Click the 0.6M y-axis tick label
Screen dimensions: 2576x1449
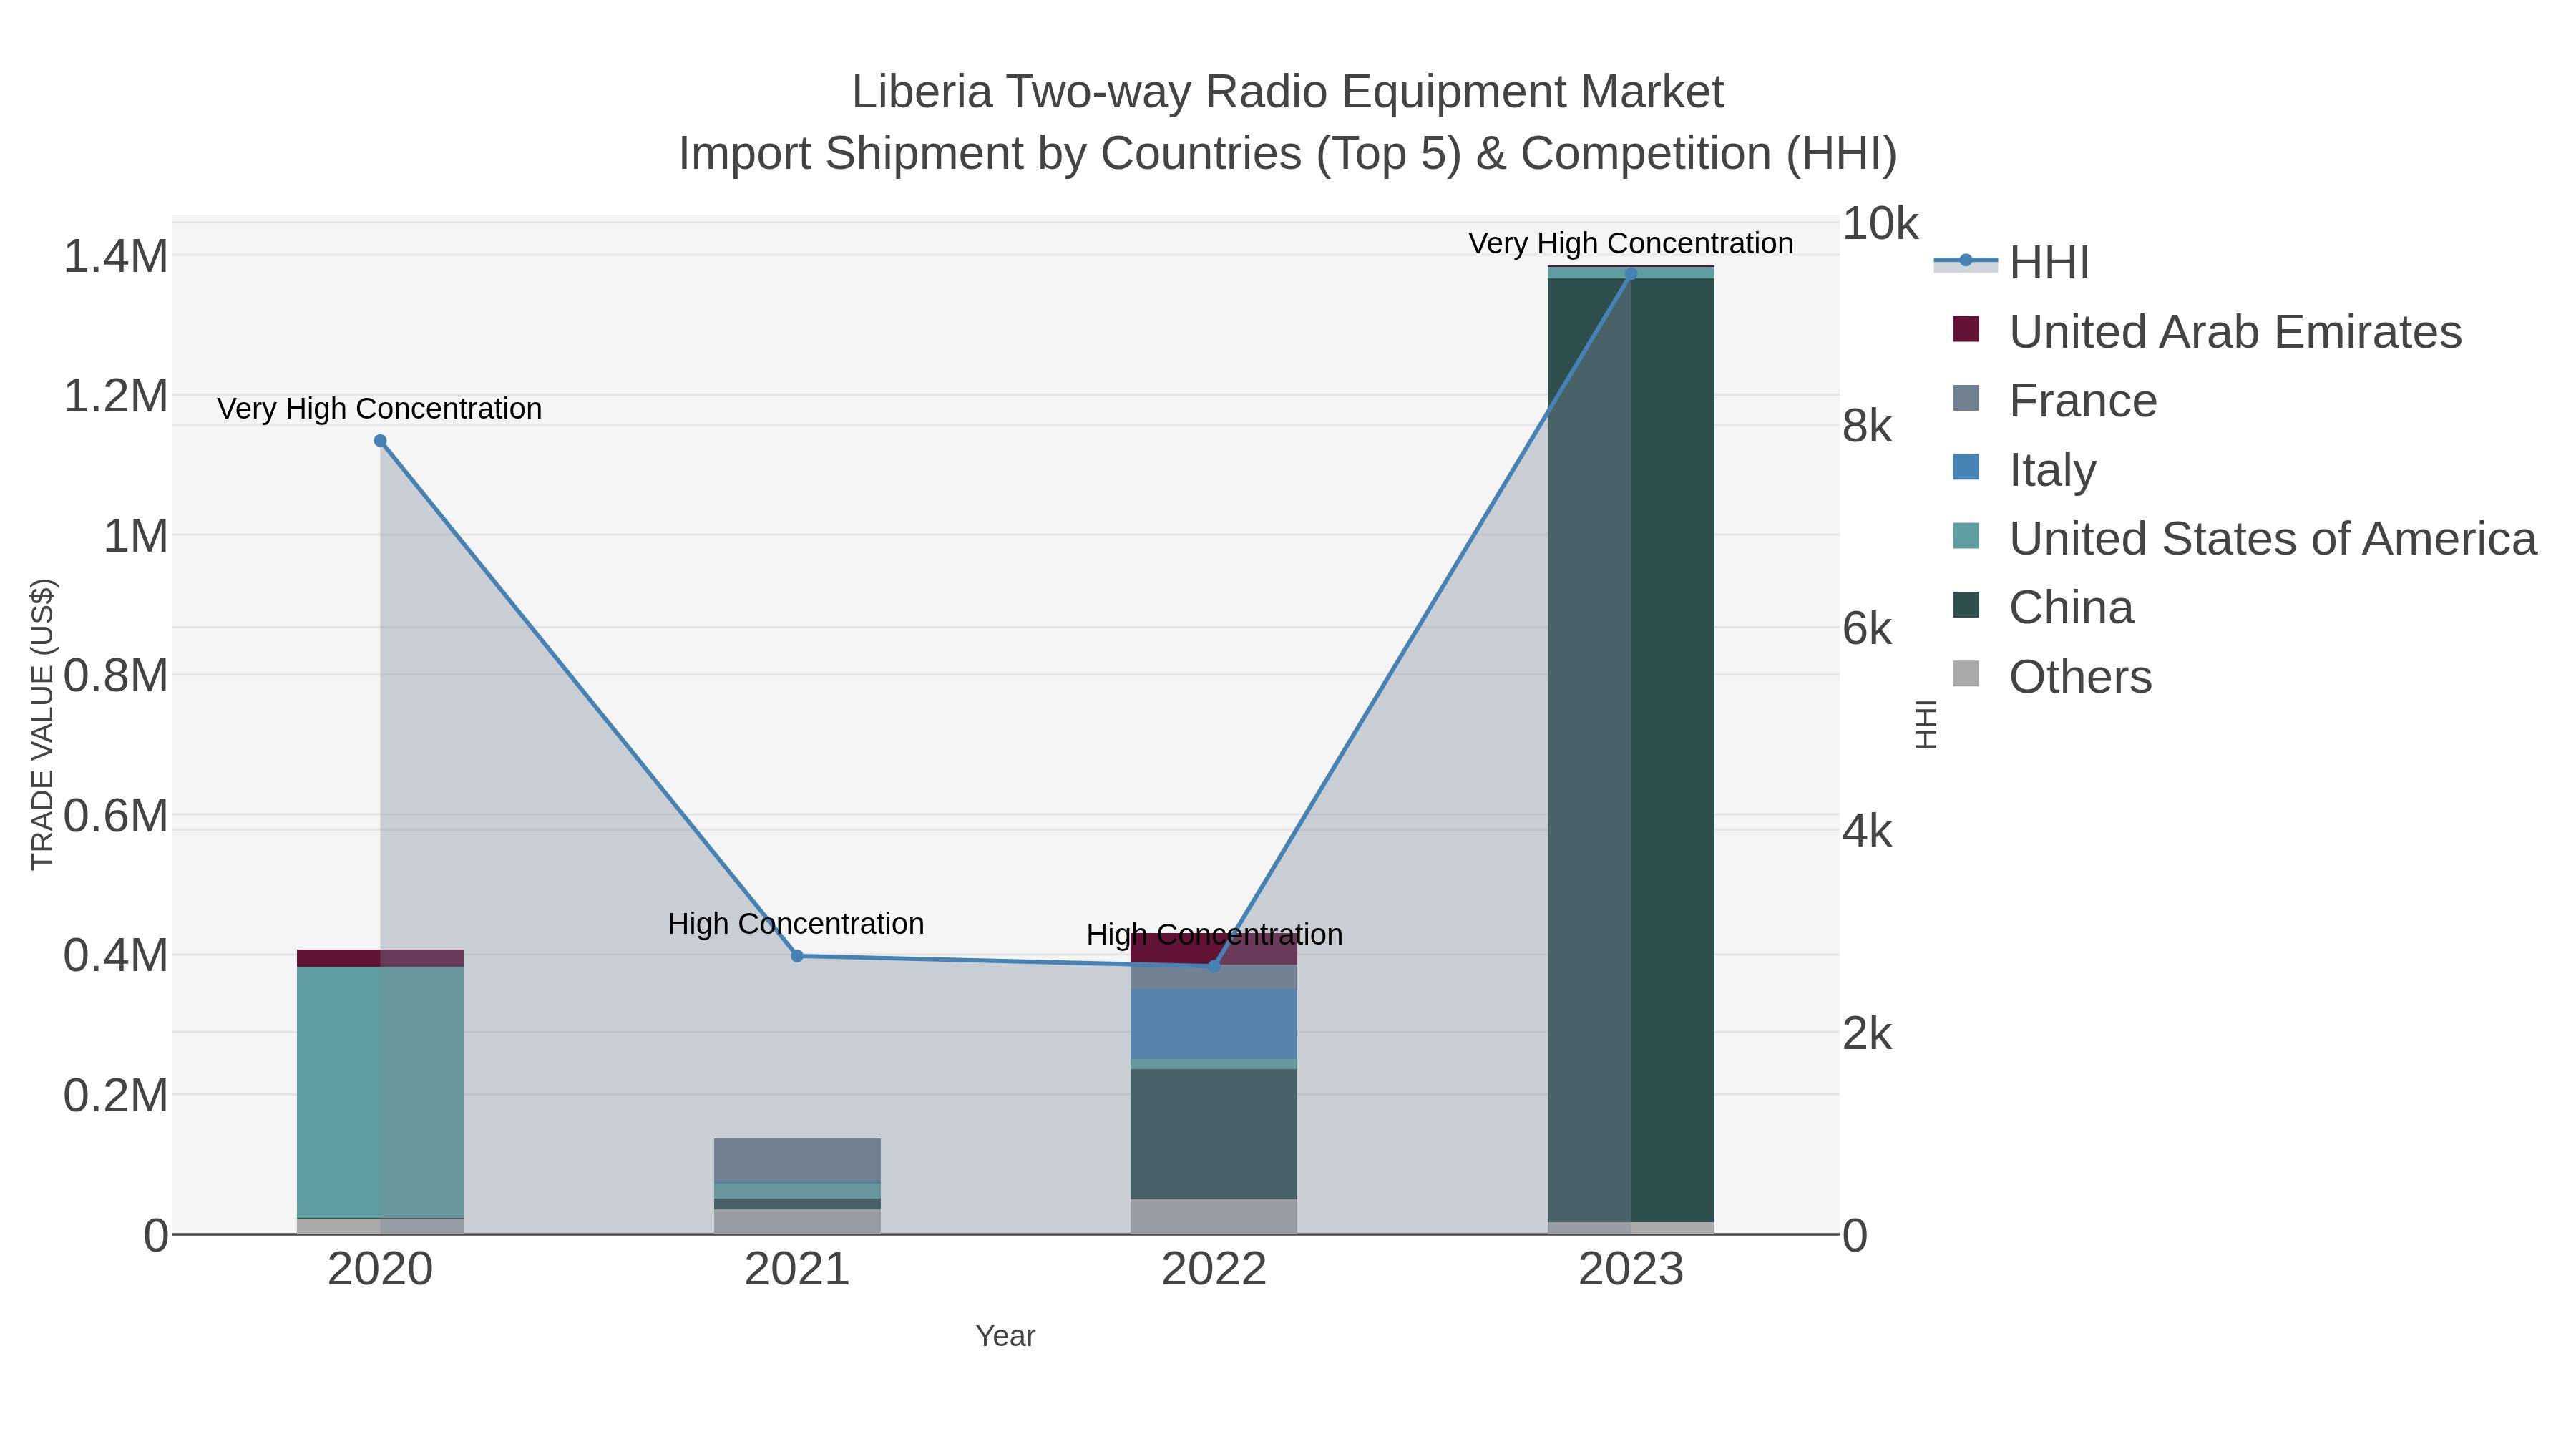click(116, 816)
